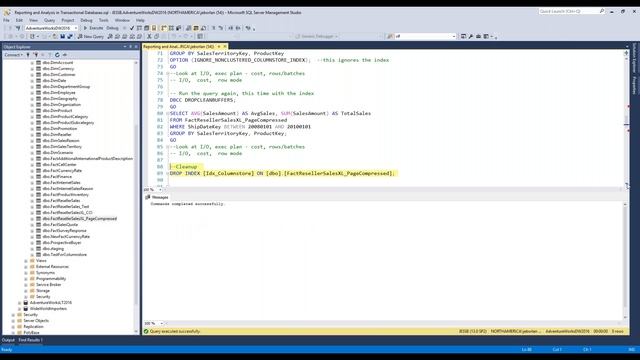The height and width of the screenshot is (360, 640).
Task: Expand the AdventureWorksLT2016 database node
Action: [x=20, y=303]
